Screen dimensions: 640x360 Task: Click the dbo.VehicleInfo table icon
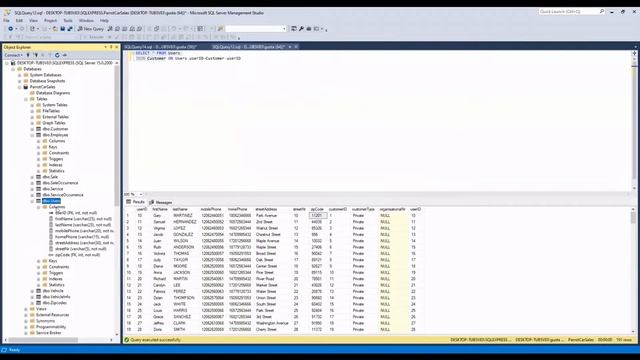[38, 297]
